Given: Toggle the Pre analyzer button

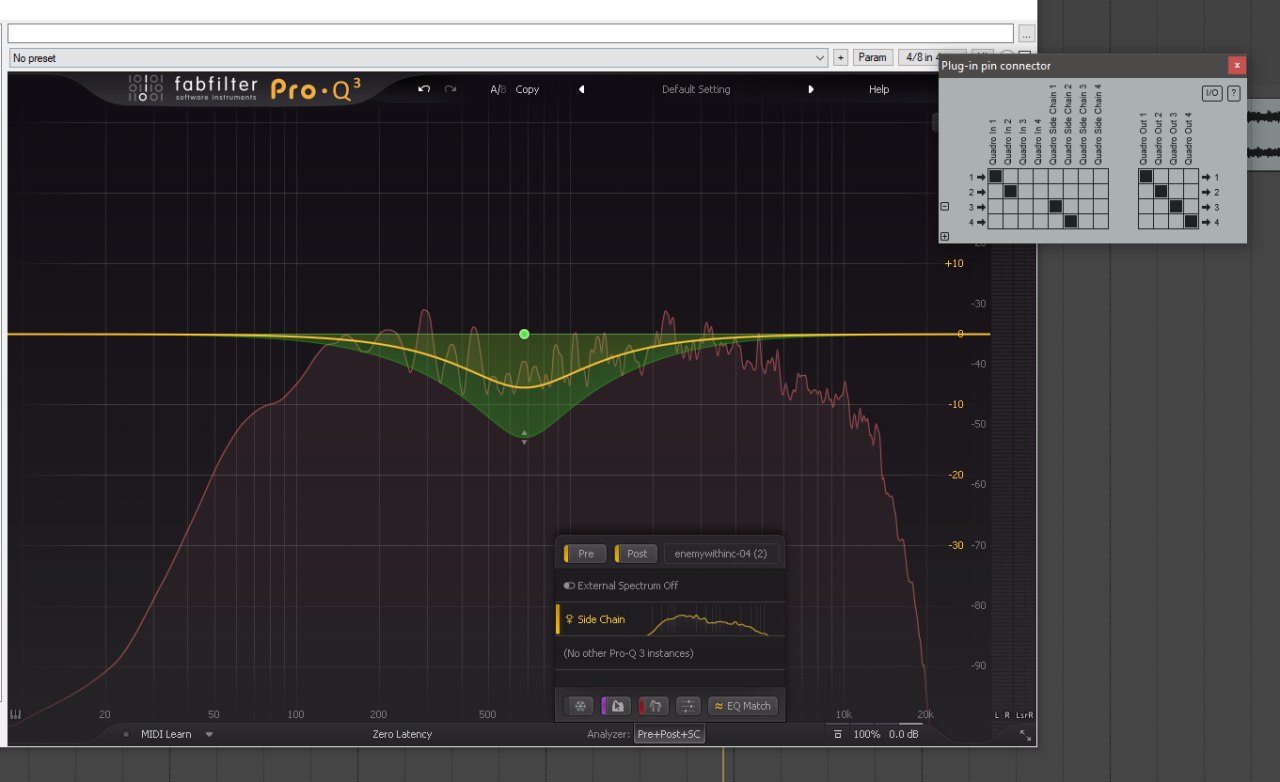Looking at the screenshot, I should pos(585,553).
